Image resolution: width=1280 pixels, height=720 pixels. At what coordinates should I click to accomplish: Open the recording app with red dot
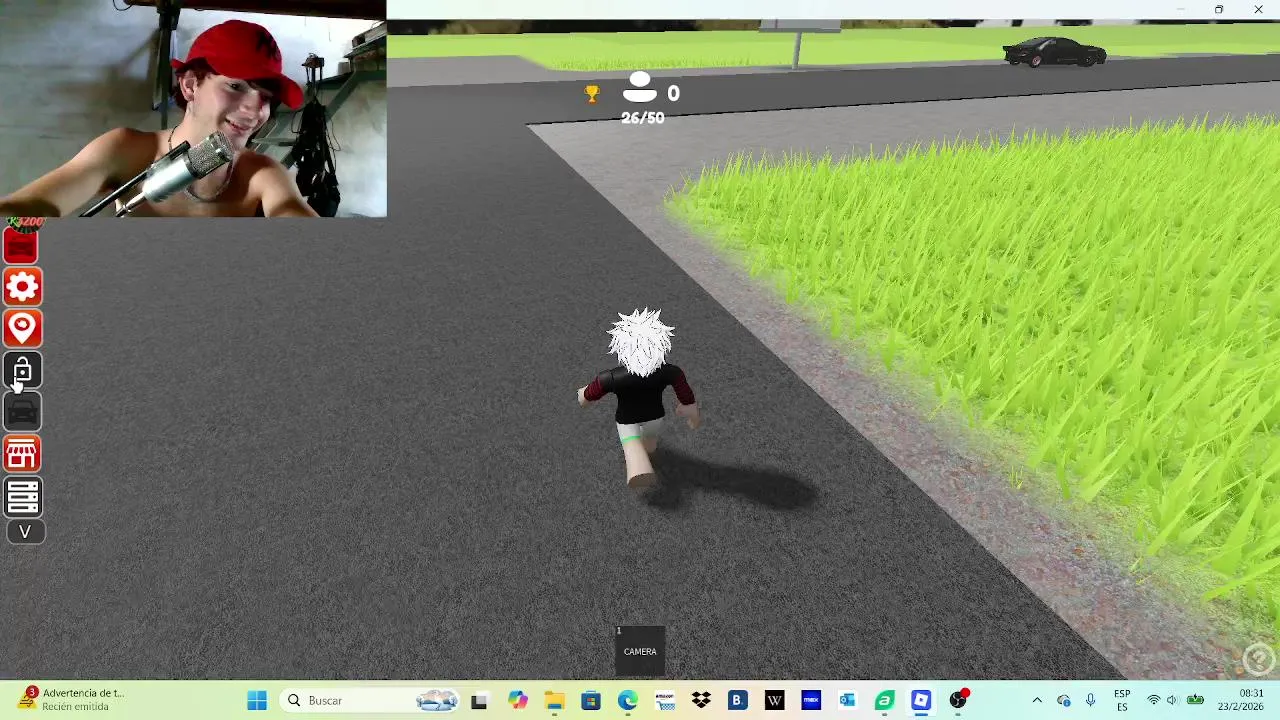959,700
